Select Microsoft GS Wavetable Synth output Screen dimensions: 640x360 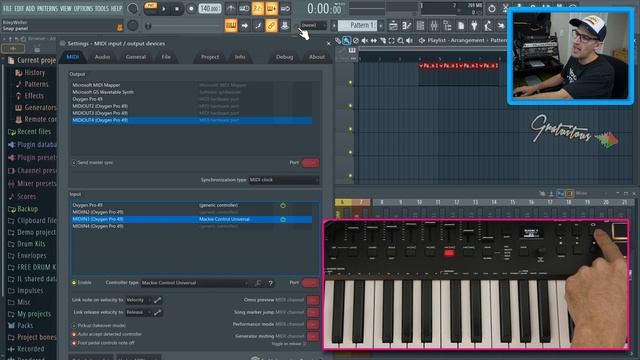click(192, 92)
